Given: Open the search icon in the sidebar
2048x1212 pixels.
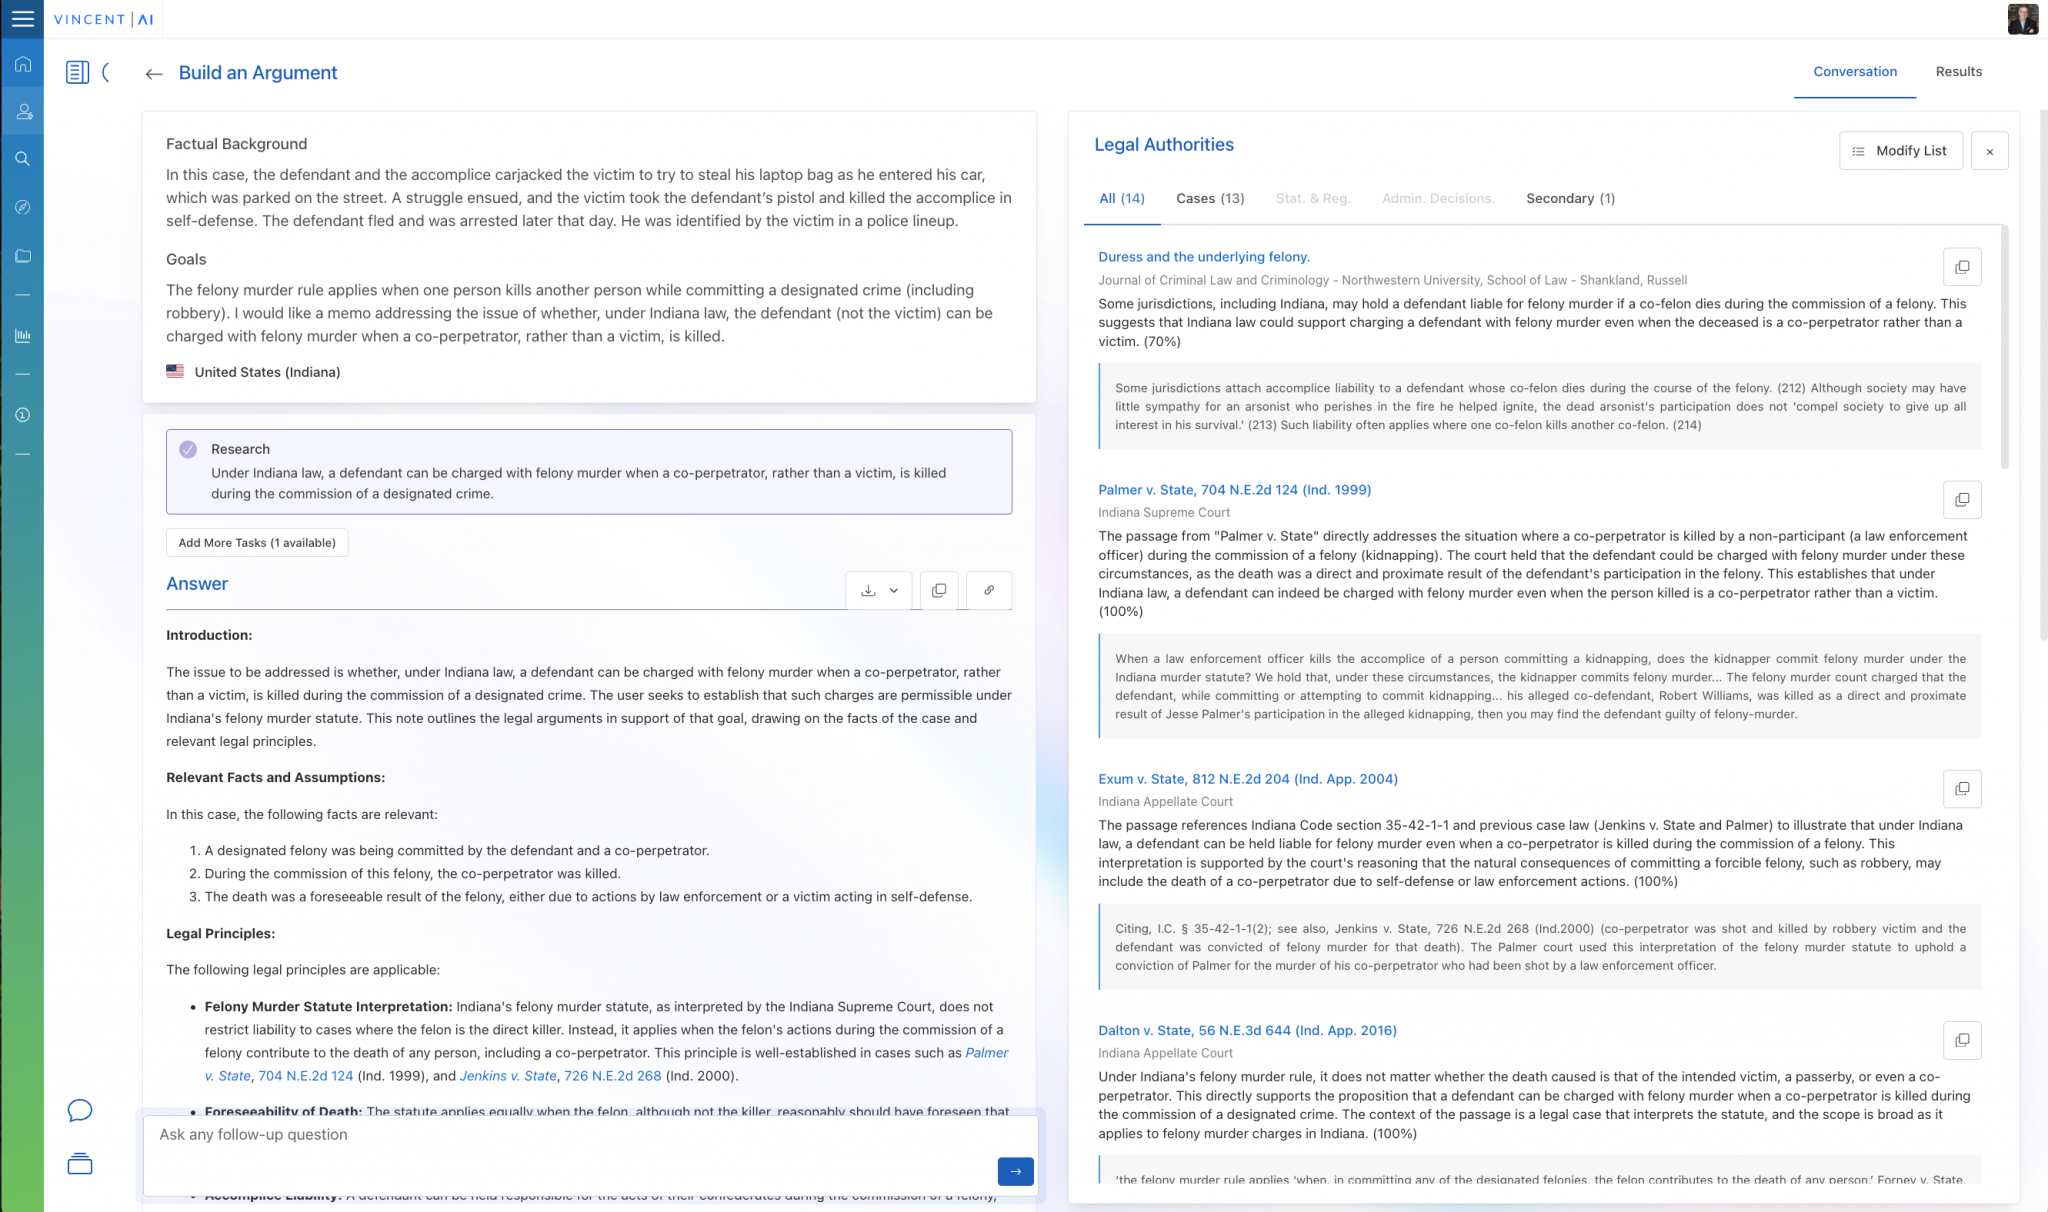Looking at the screenshot, I should [x=22, y=159].
